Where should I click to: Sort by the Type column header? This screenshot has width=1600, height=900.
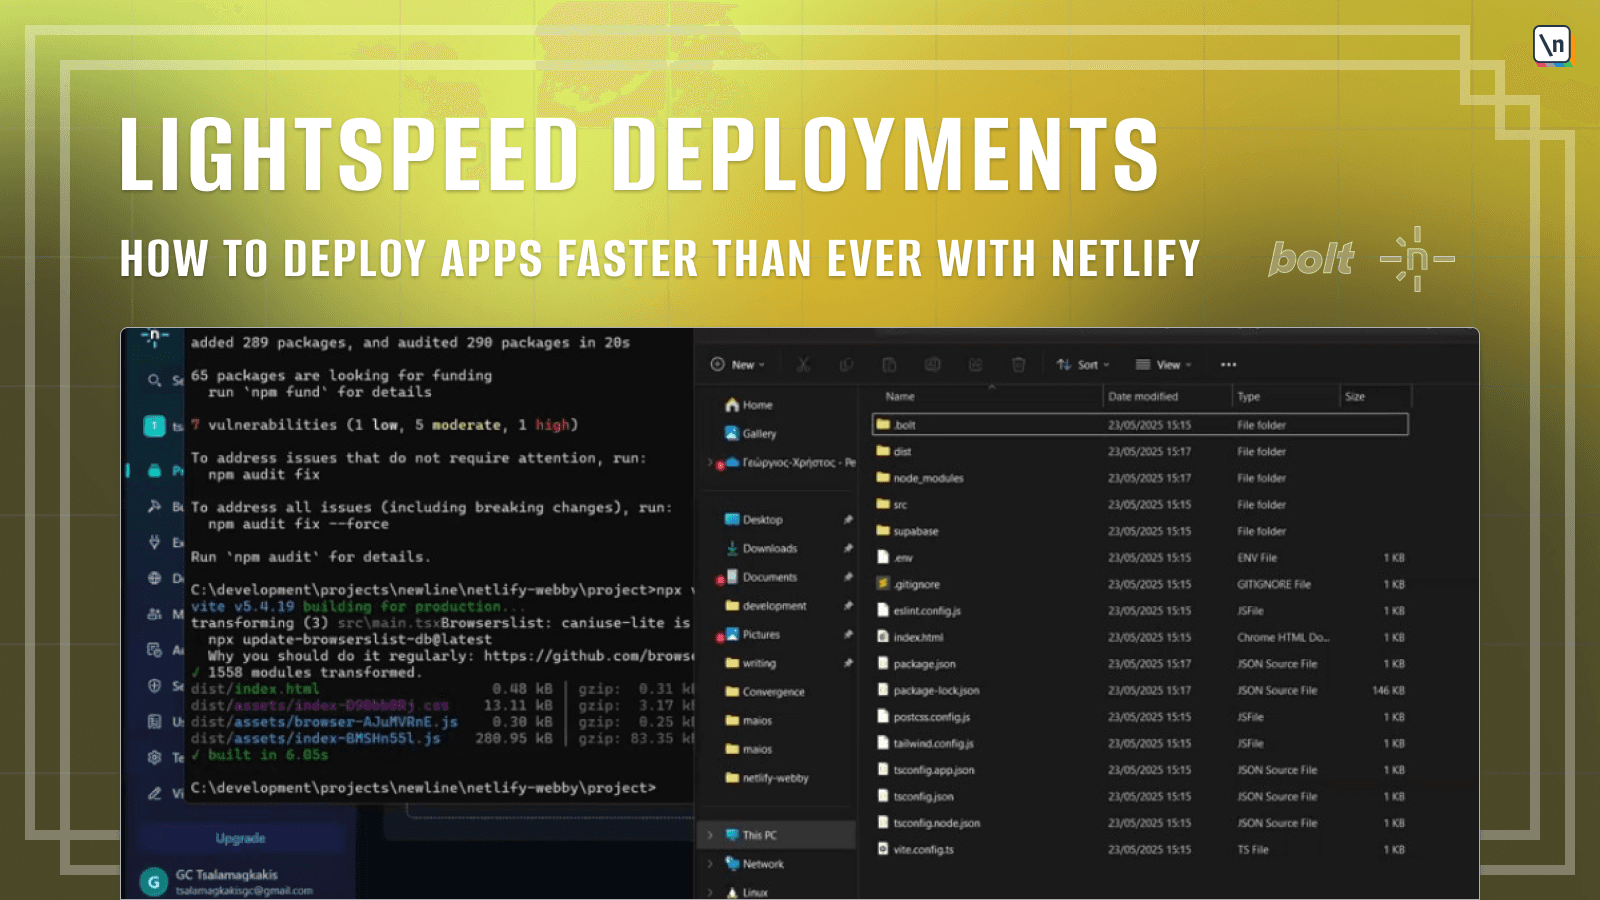pos(1249,397)
